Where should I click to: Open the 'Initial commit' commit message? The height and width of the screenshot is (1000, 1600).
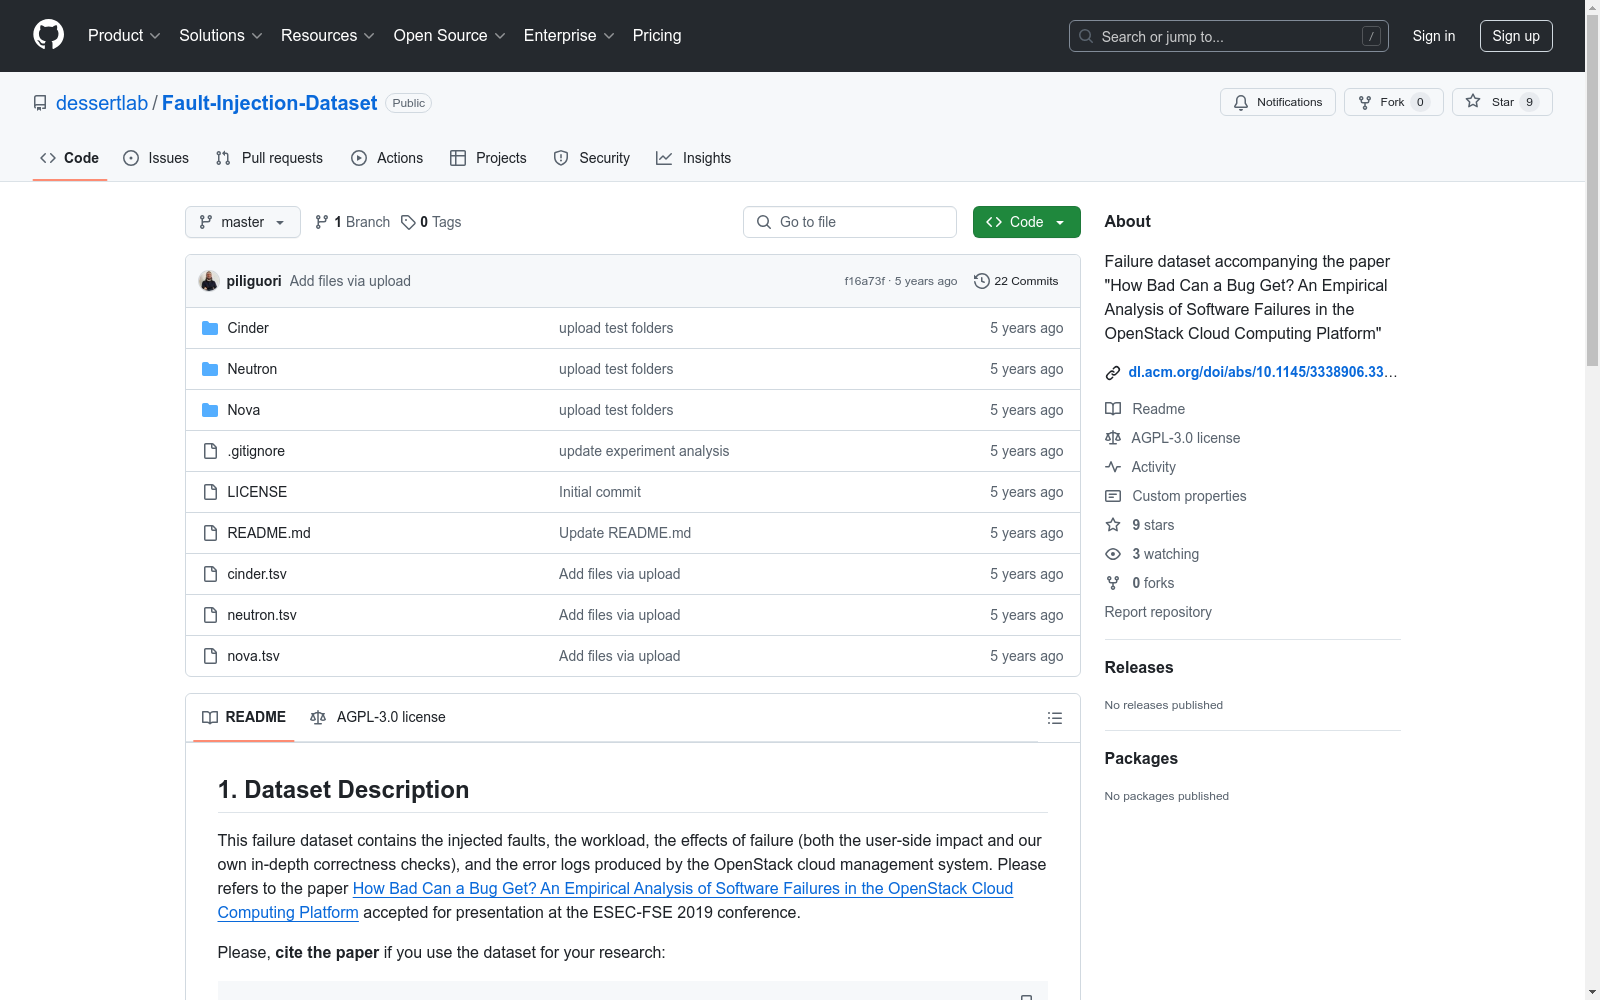tap(600, 492)
